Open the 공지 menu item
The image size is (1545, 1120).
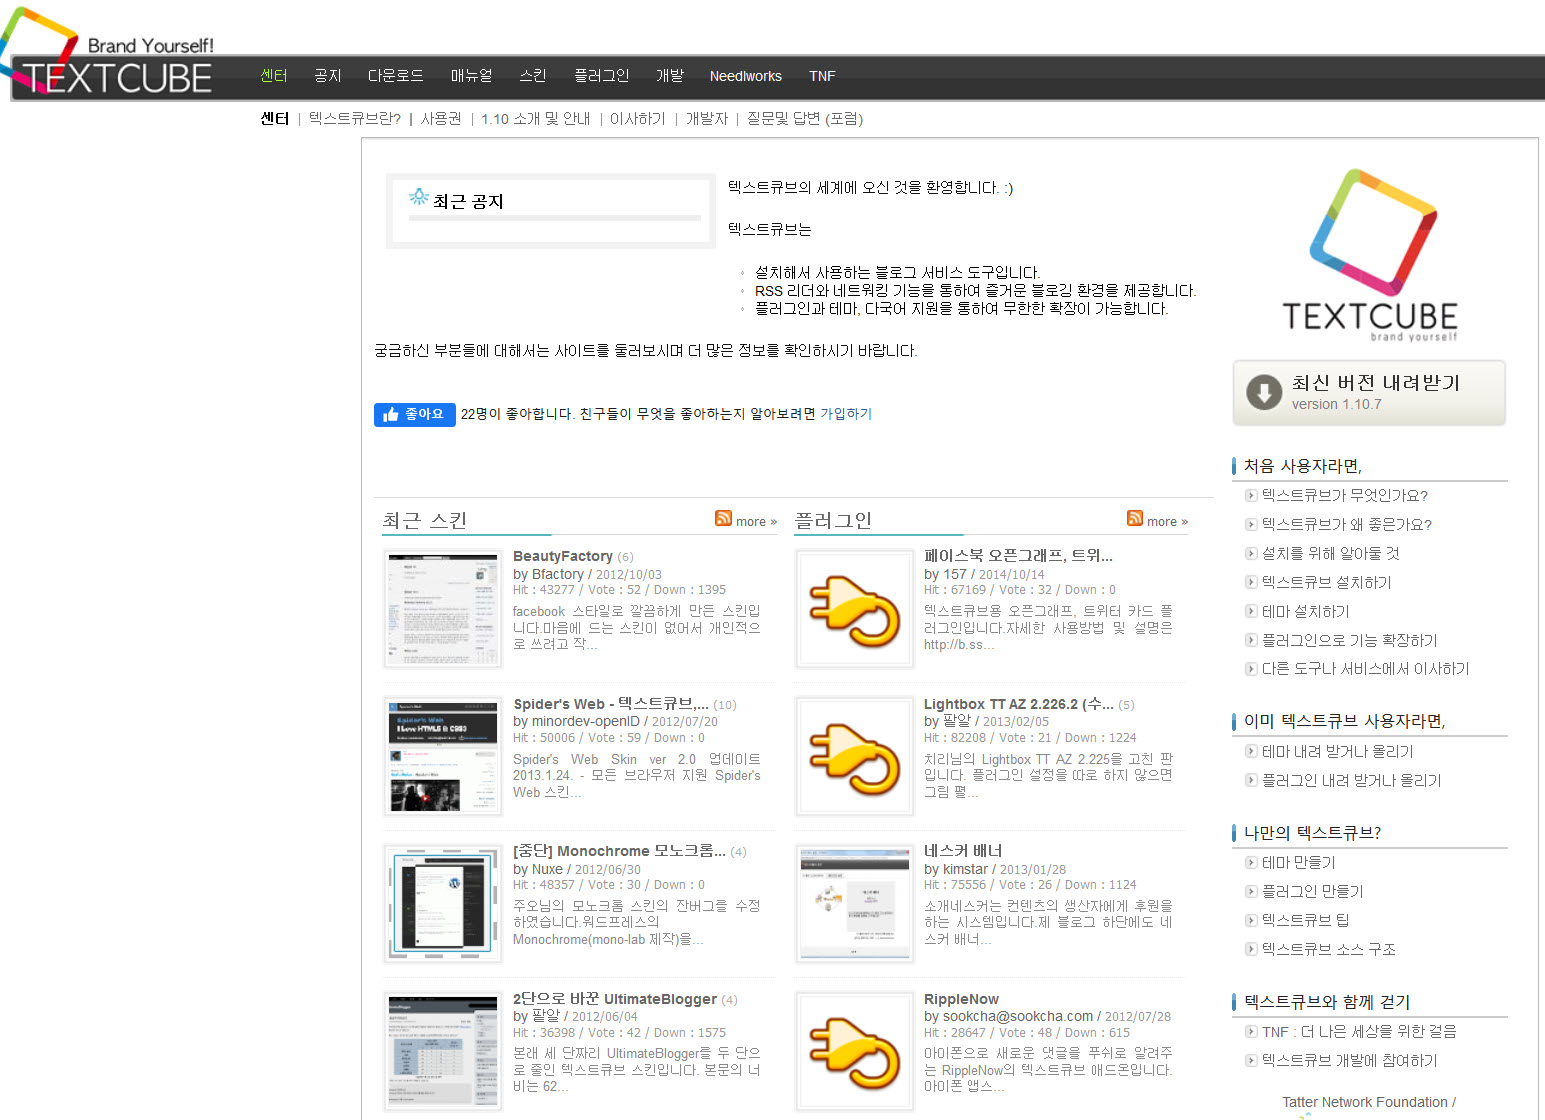coord(327,76)
